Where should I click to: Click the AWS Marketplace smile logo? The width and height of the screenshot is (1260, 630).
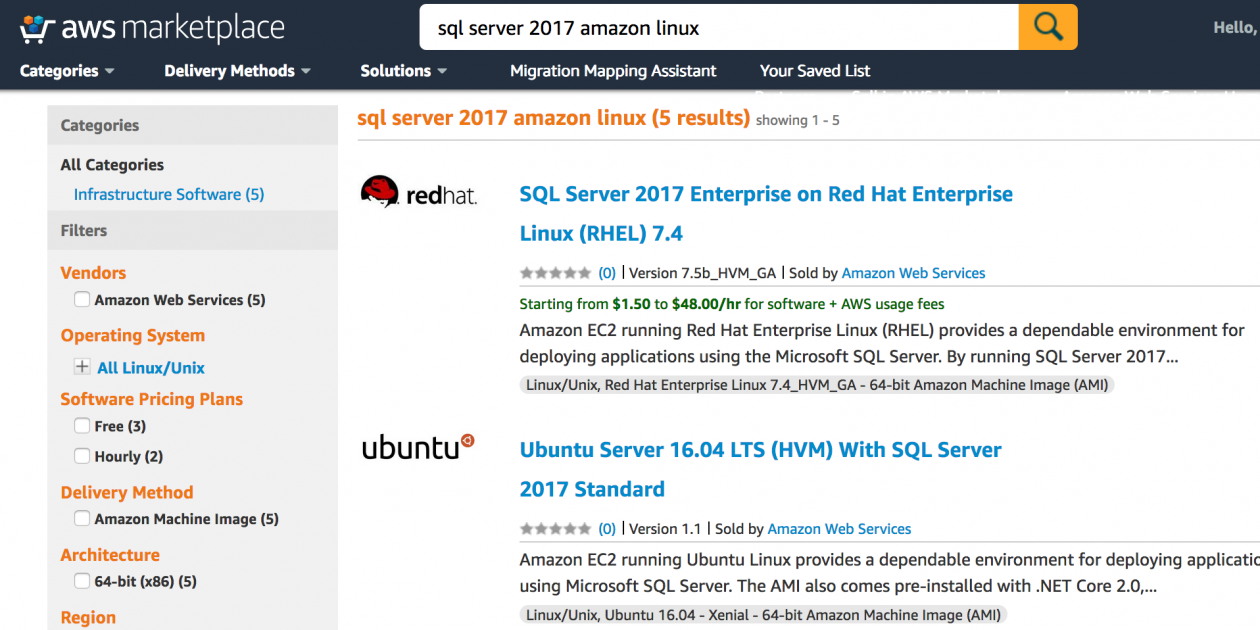click(39, 26)
